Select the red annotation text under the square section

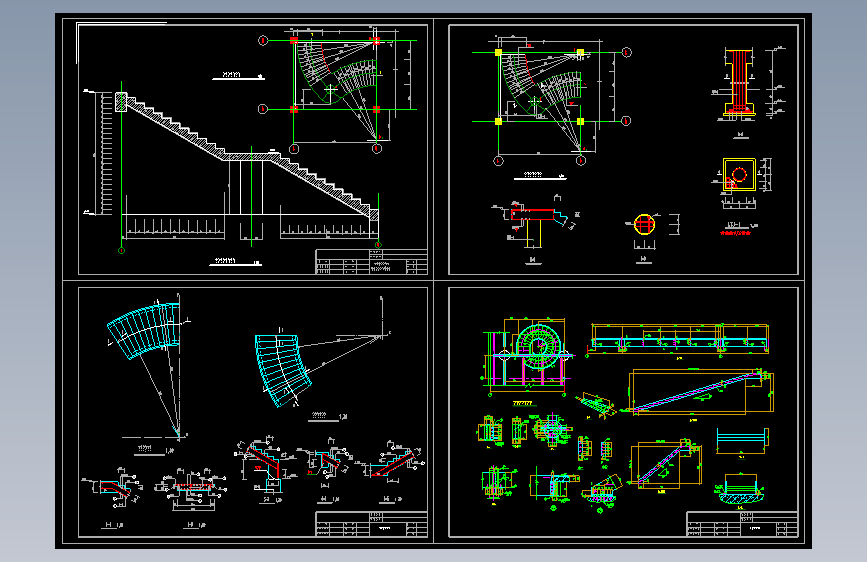735,233
